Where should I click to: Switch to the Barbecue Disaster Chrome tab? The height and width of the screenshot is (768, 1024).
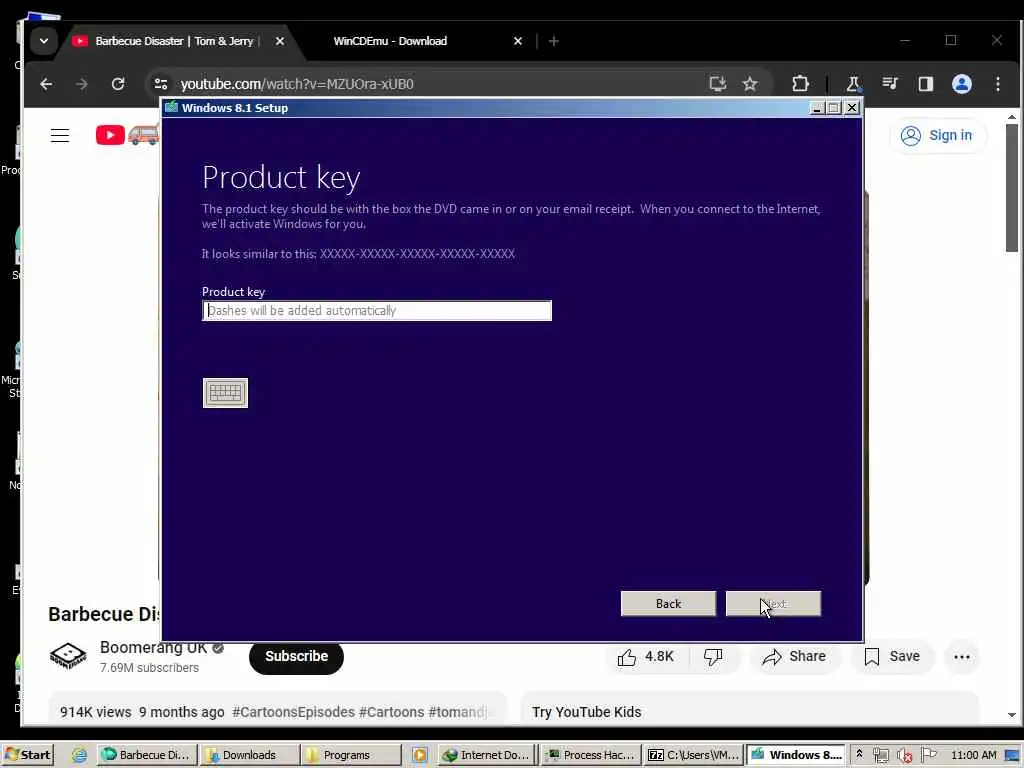coord(174,41)
